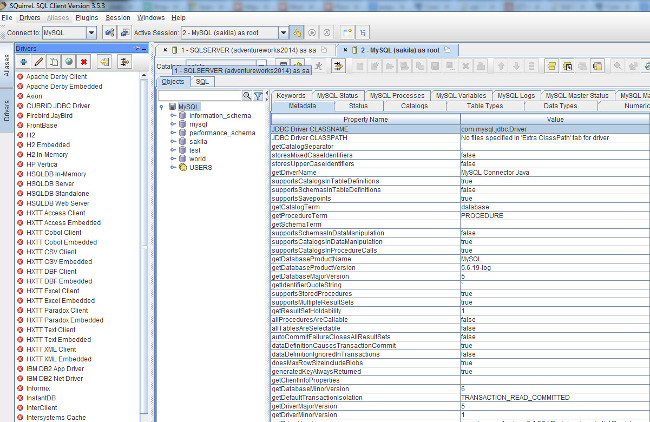Switch to the SQL tab

[202, 82]
